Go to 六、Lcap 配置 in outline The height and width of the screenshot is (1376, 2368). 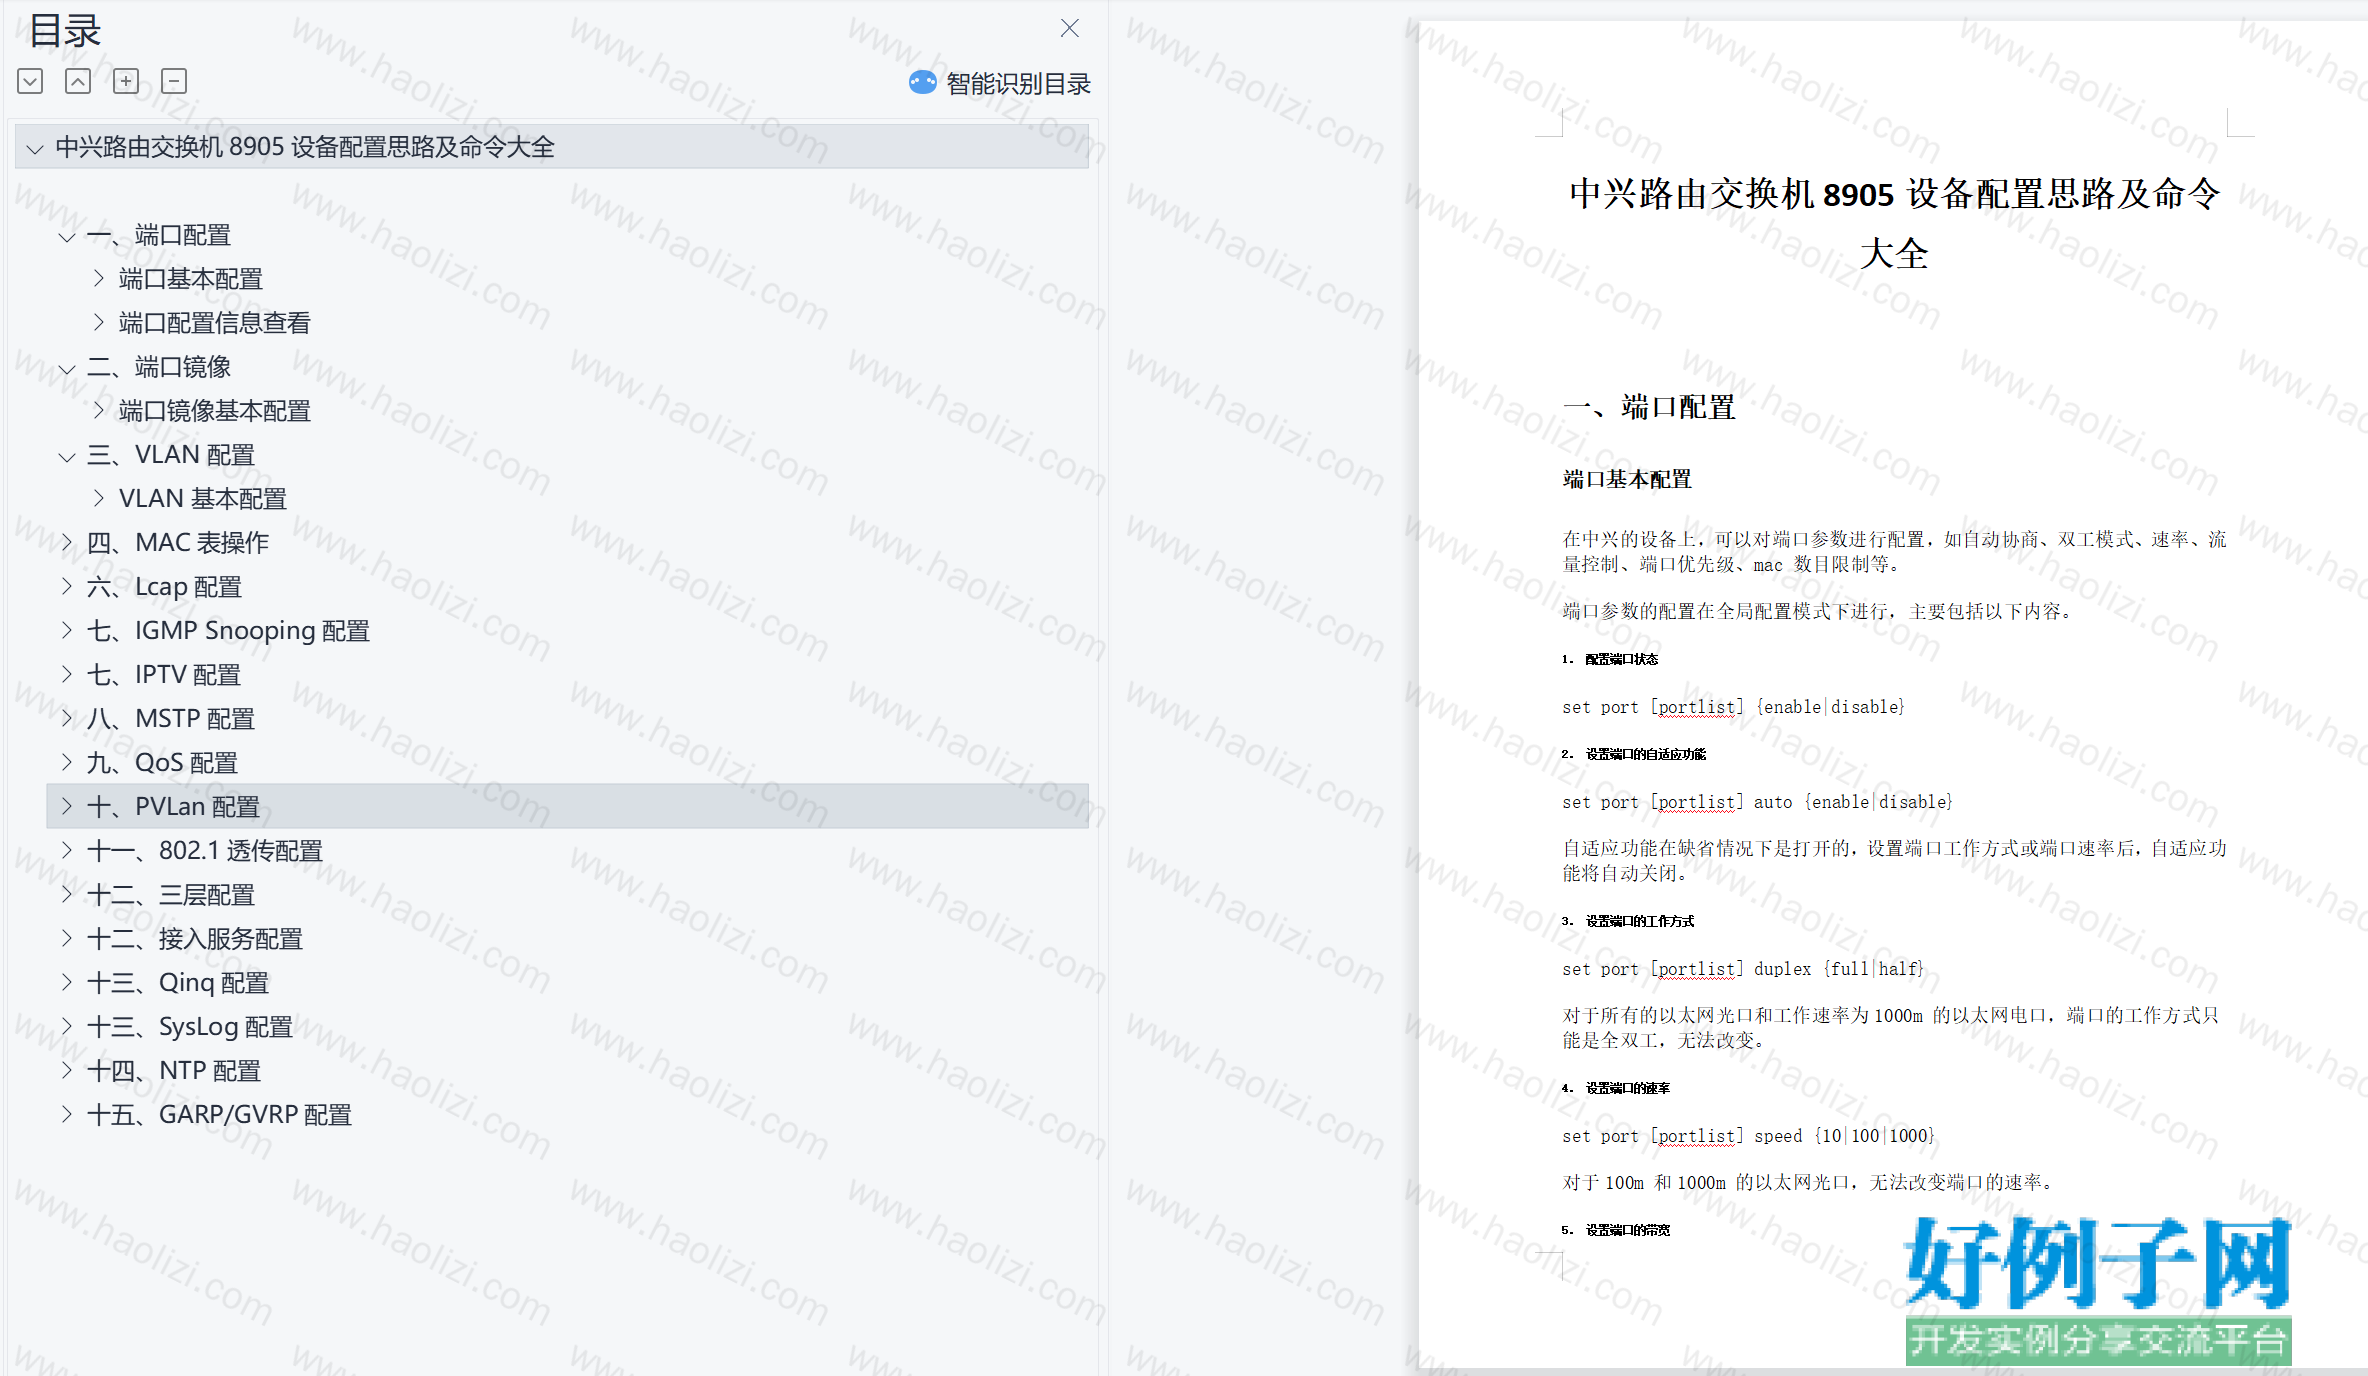(165, 587)
